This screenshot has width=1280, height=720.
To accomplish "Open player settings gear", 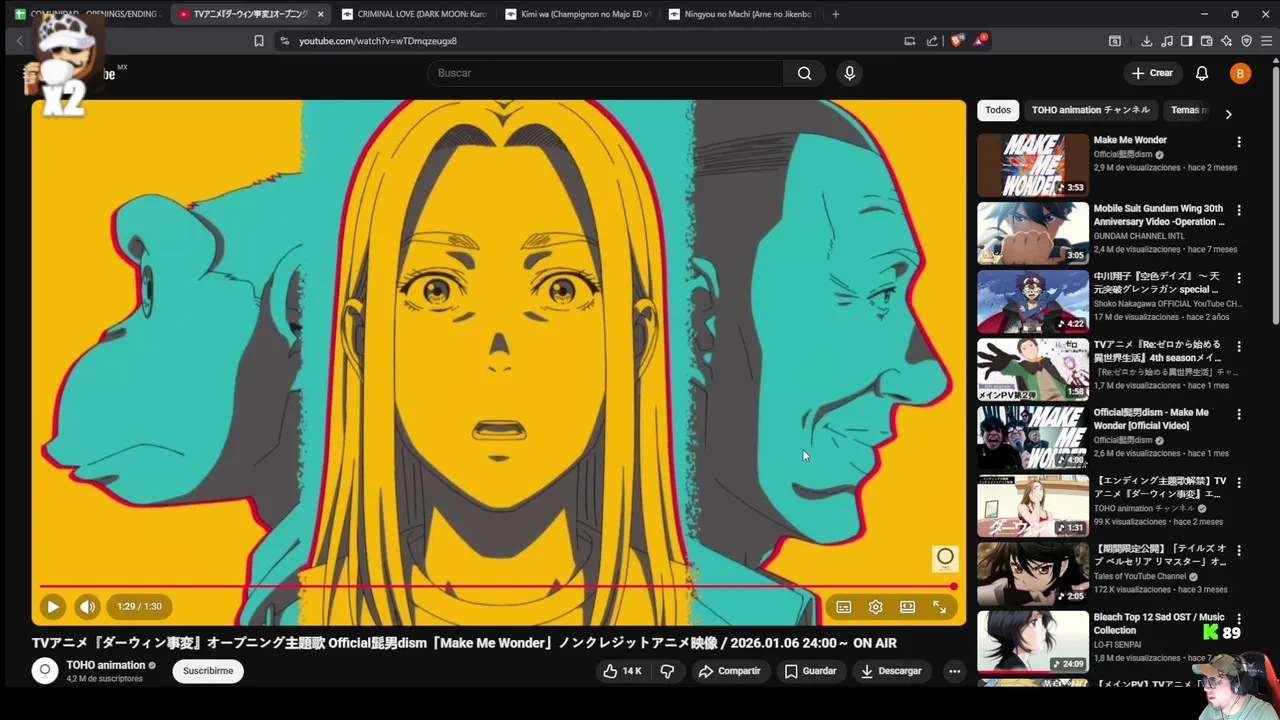I will click(876, 607).
